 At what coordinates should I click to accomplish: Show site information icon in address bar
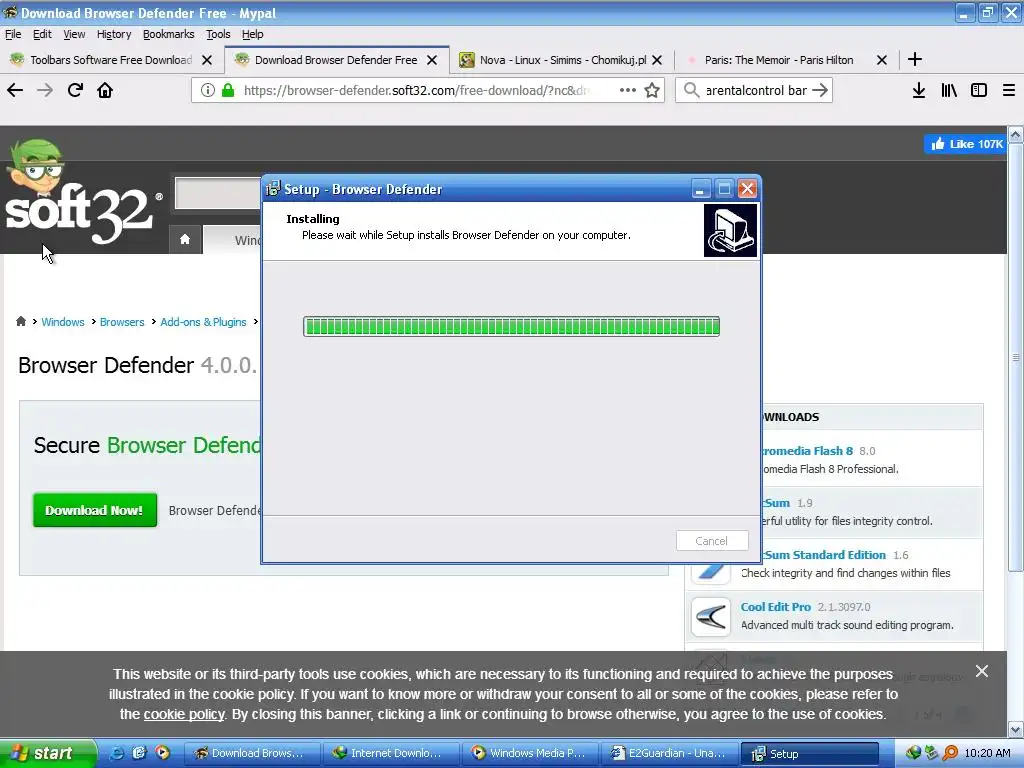pos(207,90)
